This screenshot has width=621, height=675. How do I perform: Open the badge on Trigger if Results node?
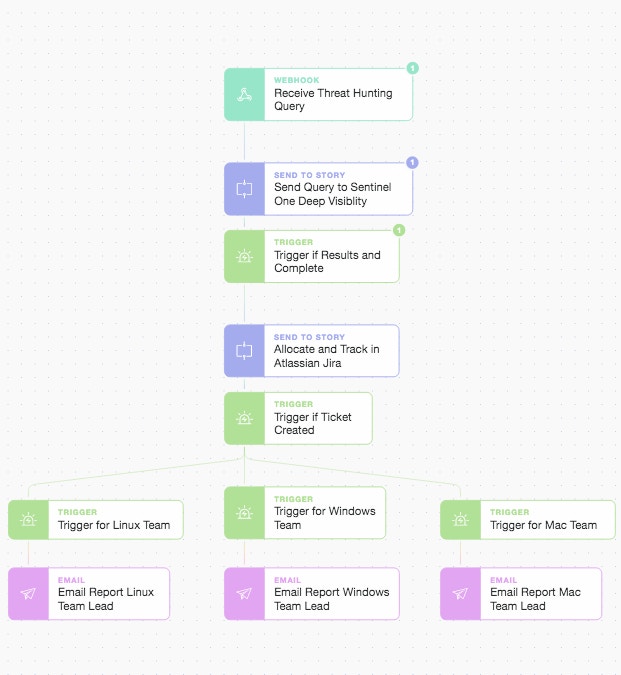399,230
